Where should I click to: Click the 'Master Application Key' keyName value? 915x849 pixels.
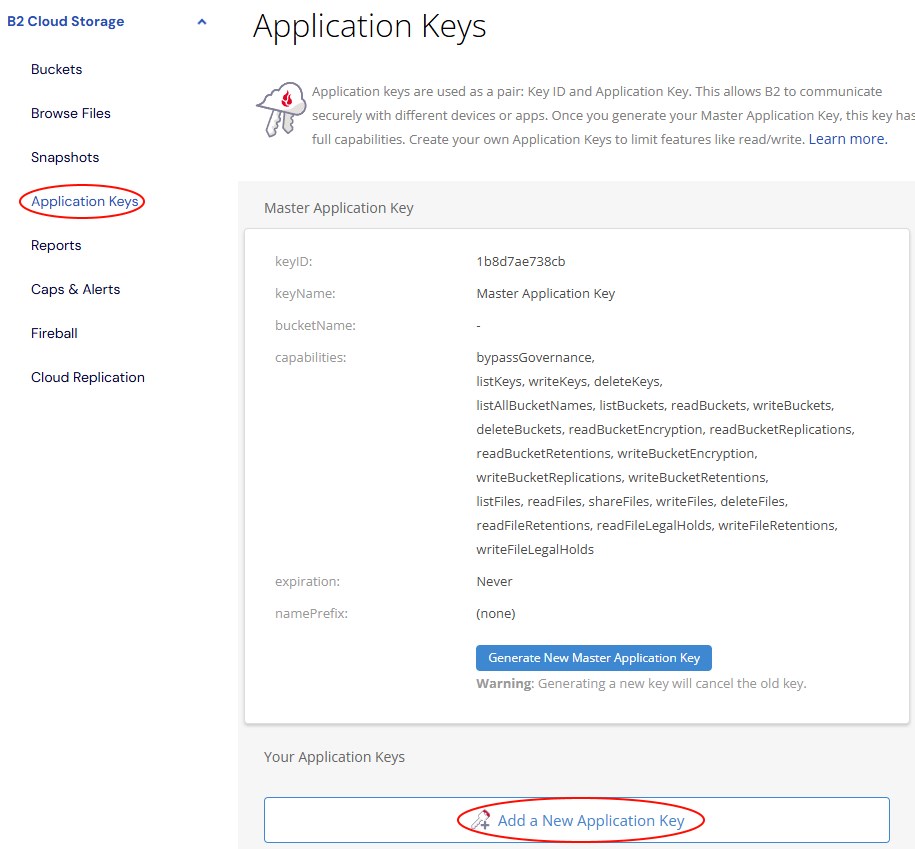pyautogui.click(x=546, y=294)
